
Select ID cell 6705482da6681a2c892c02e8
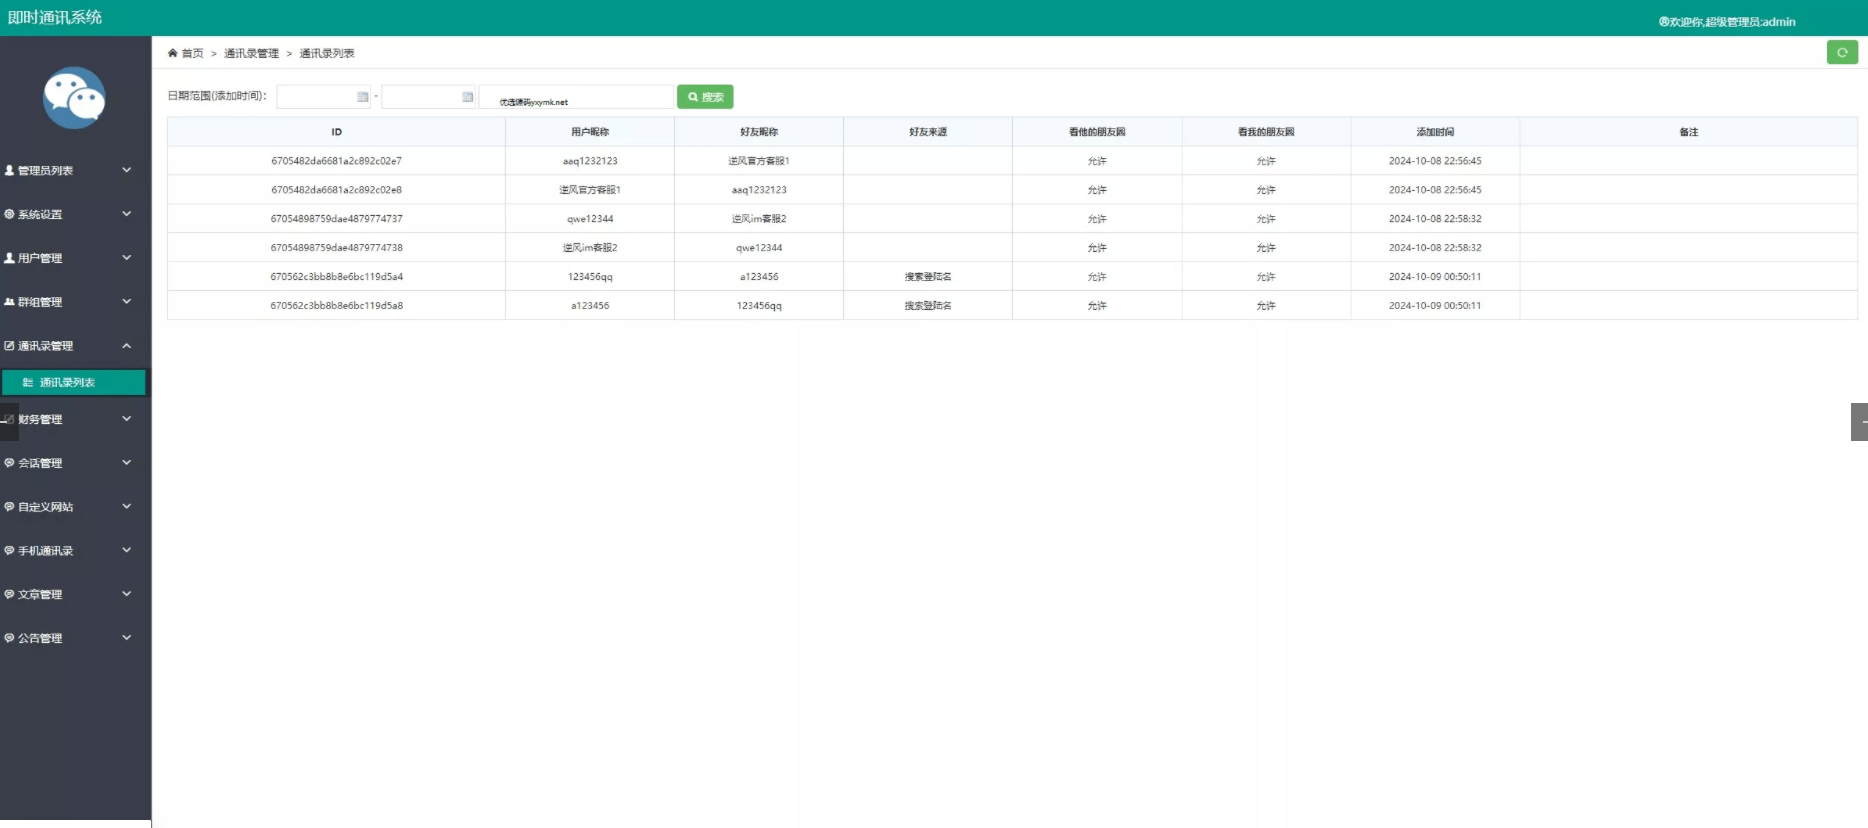pos(337,190)
